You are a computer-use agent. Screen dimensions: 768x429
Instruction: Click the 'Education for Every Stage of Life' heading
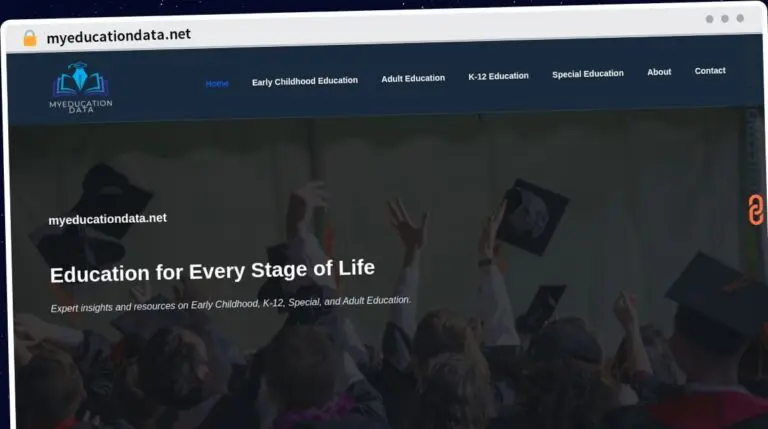tap(212, 270)
